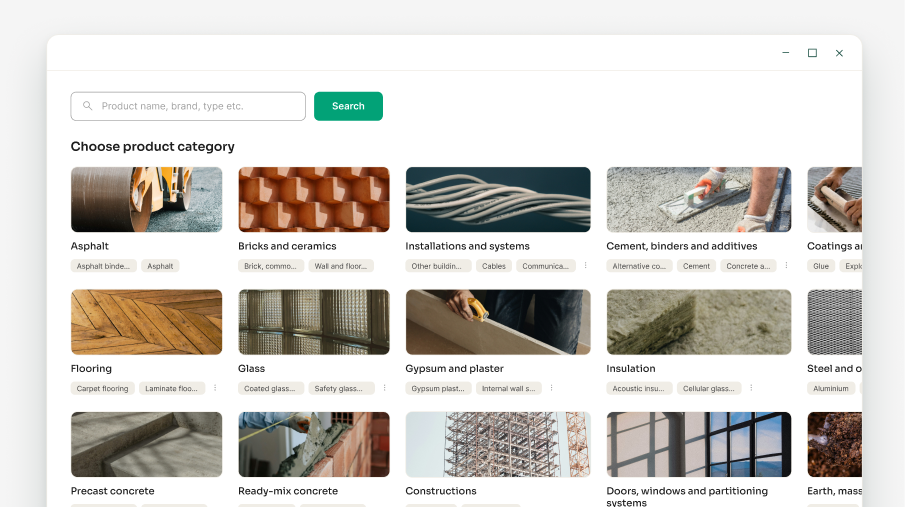Select the Bricks and ceramics title

click(287, 246)
